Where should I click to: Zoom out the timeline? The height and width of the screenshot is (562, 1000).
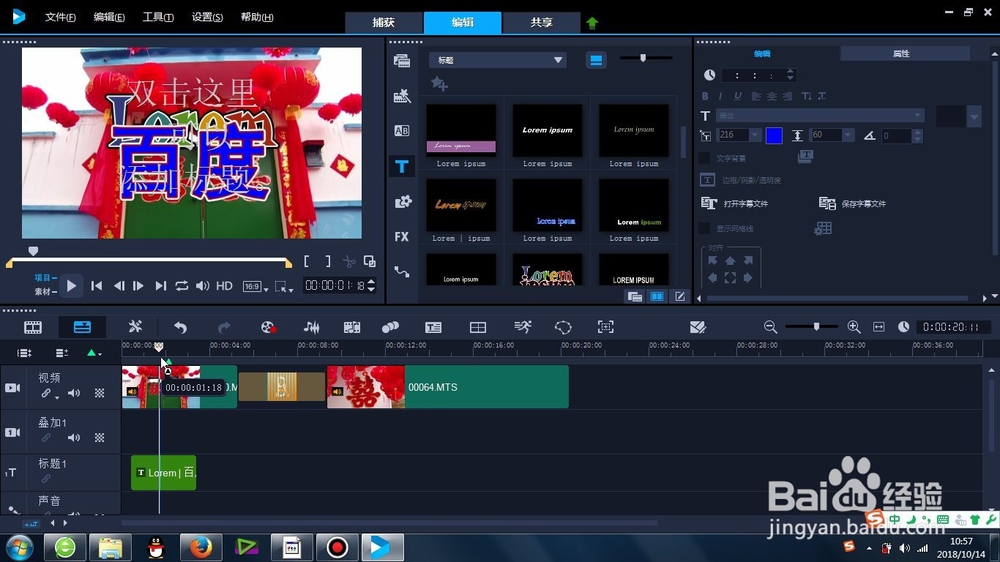point(770,327)
